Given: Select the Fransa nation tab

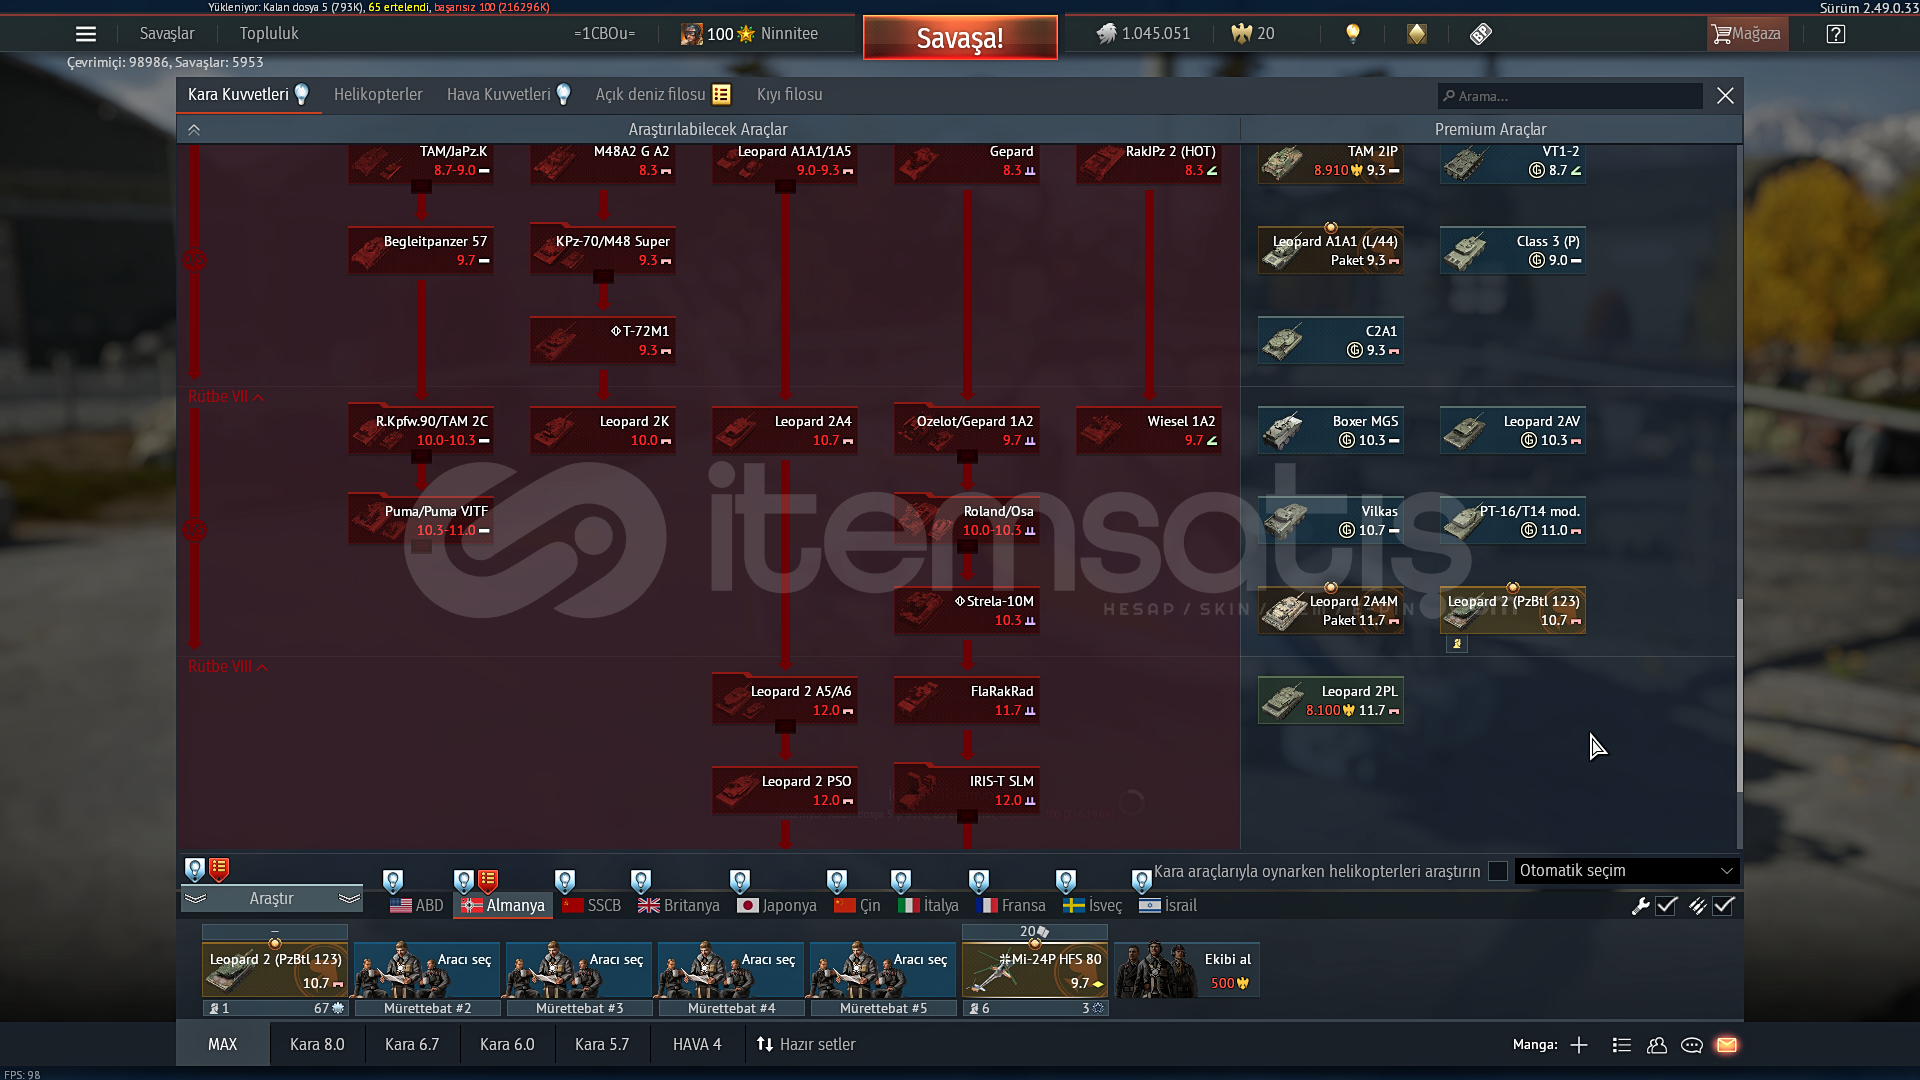Looking at the screenshot, I should coord(1011,905).
